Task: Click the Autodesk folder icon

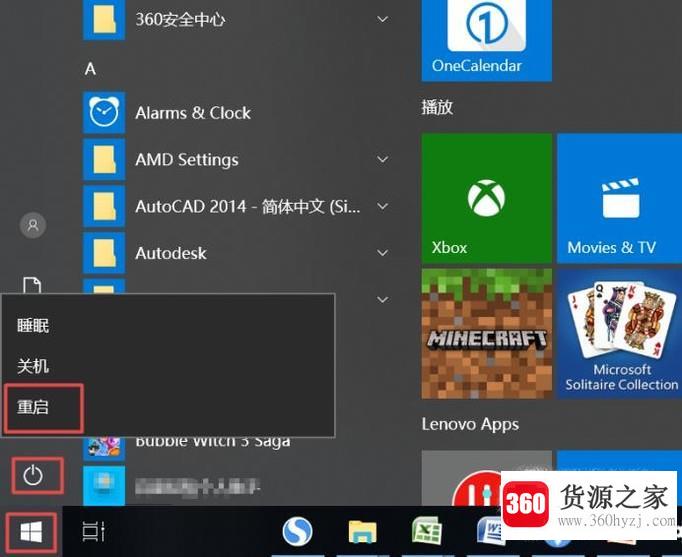Action: pos(104,253)
